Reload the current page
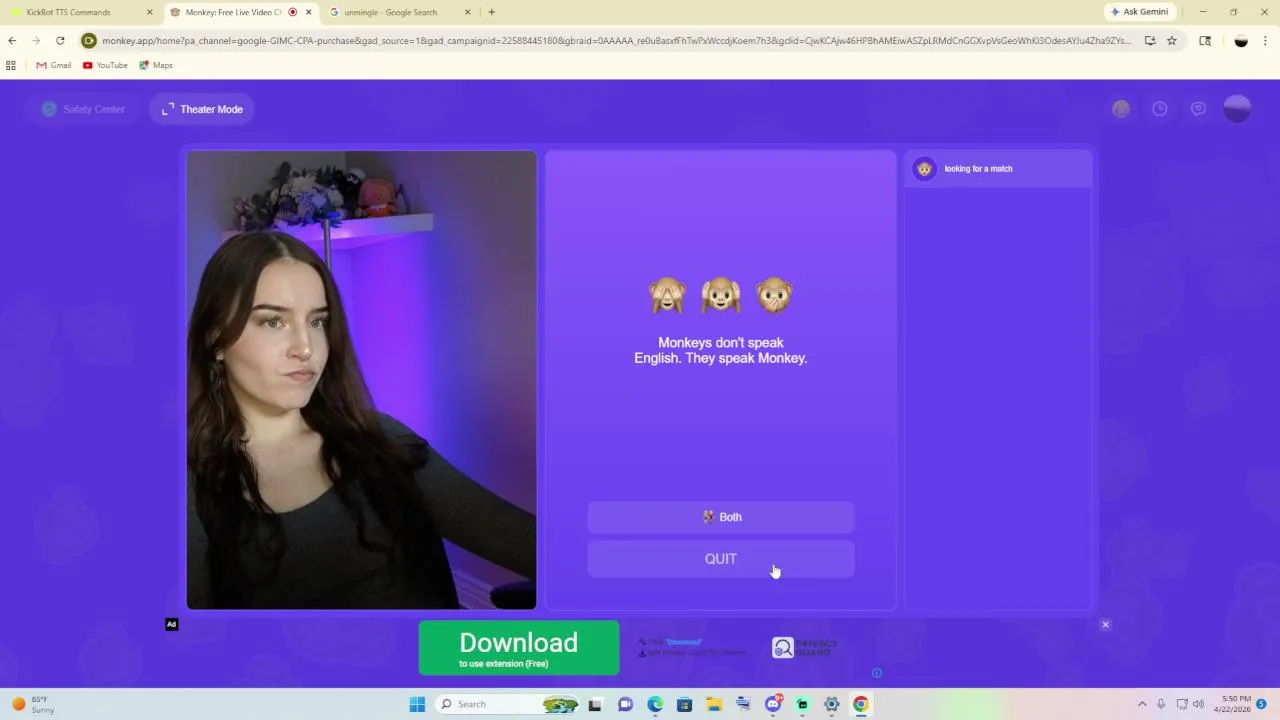This screenshot has height=720, width=1280. point(60,41)
